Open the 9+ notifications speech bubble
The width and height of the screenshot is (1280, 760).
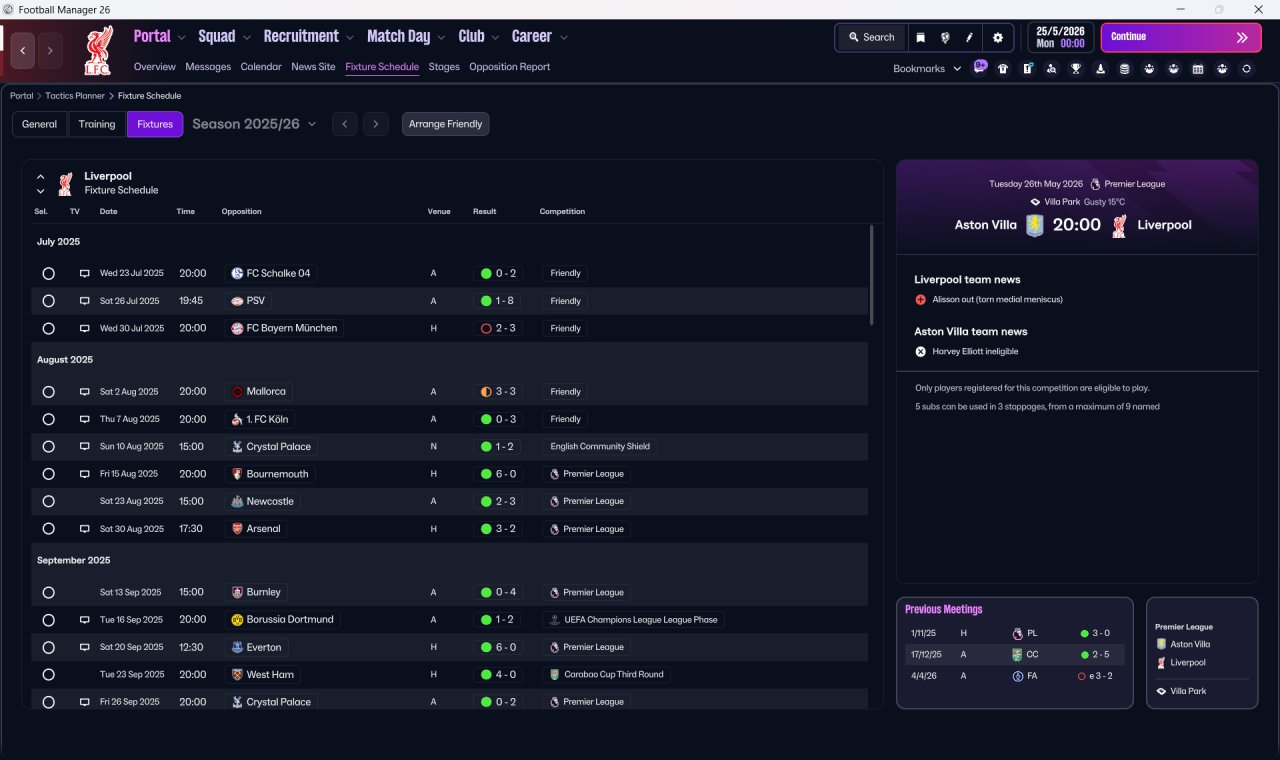[x=980, y=67]
